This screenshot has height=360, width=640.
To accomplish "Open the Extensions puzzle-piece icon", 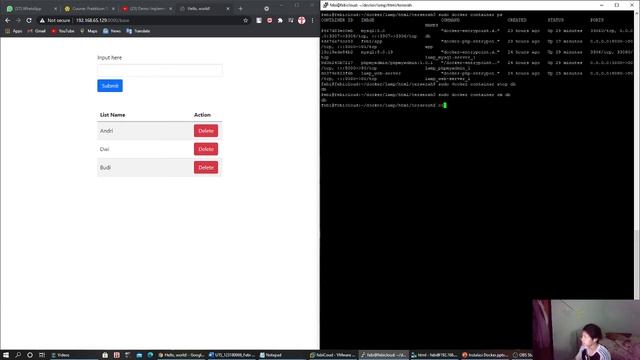I will tap(280, 20).
